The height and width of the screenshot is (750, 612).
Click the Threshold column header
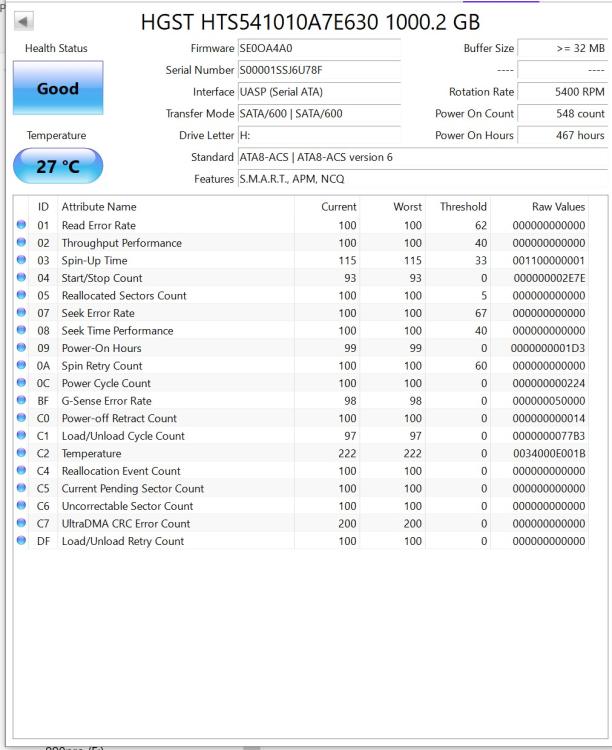pyautogui.click(x=458, y=207)
